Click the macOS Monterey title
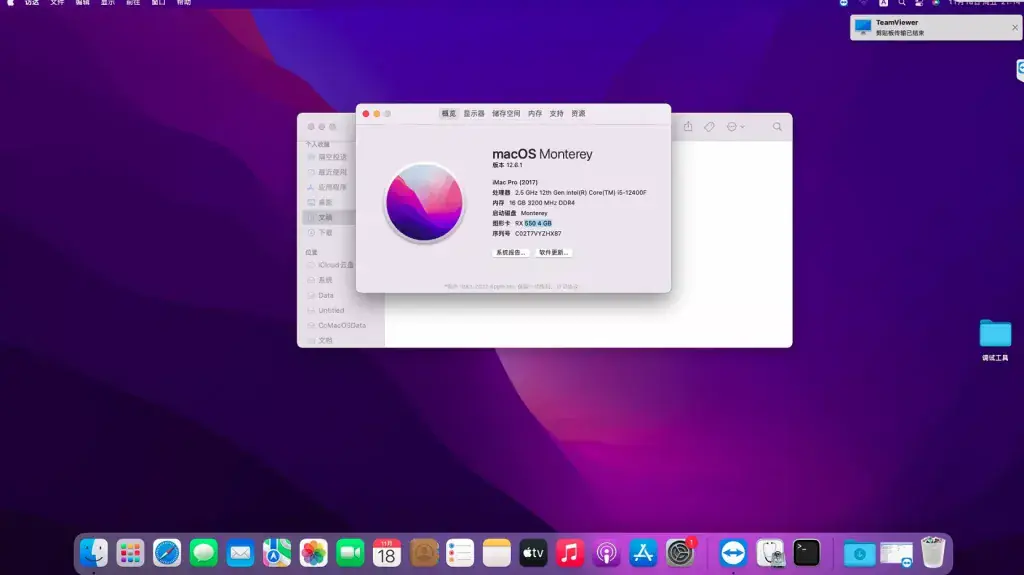The height and width of the screenshot is (575, 1024). (542, 154)
